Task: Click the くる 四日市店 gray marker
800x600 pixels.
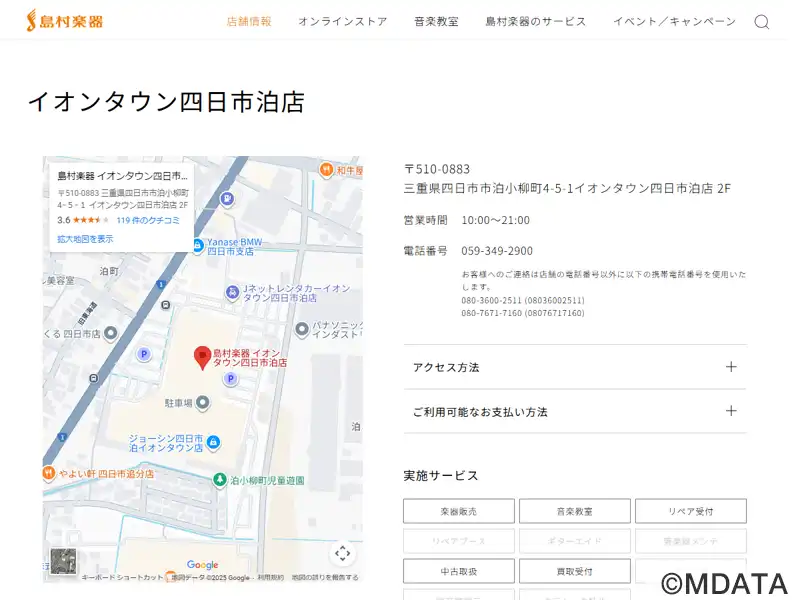Action: click(x=110, y=334)
